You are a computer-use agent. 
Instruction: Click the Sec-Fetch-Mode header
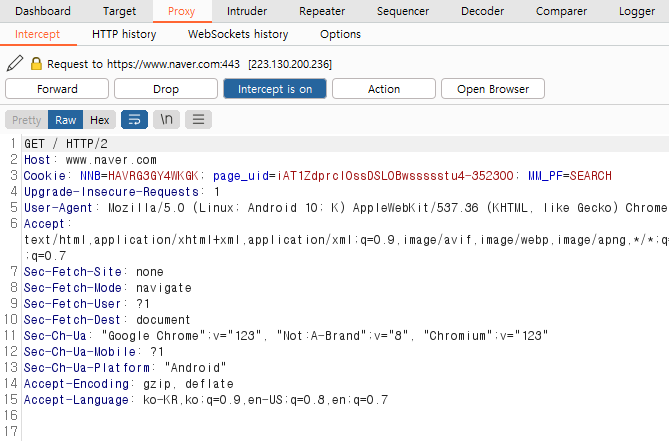(x=73, y=288)
